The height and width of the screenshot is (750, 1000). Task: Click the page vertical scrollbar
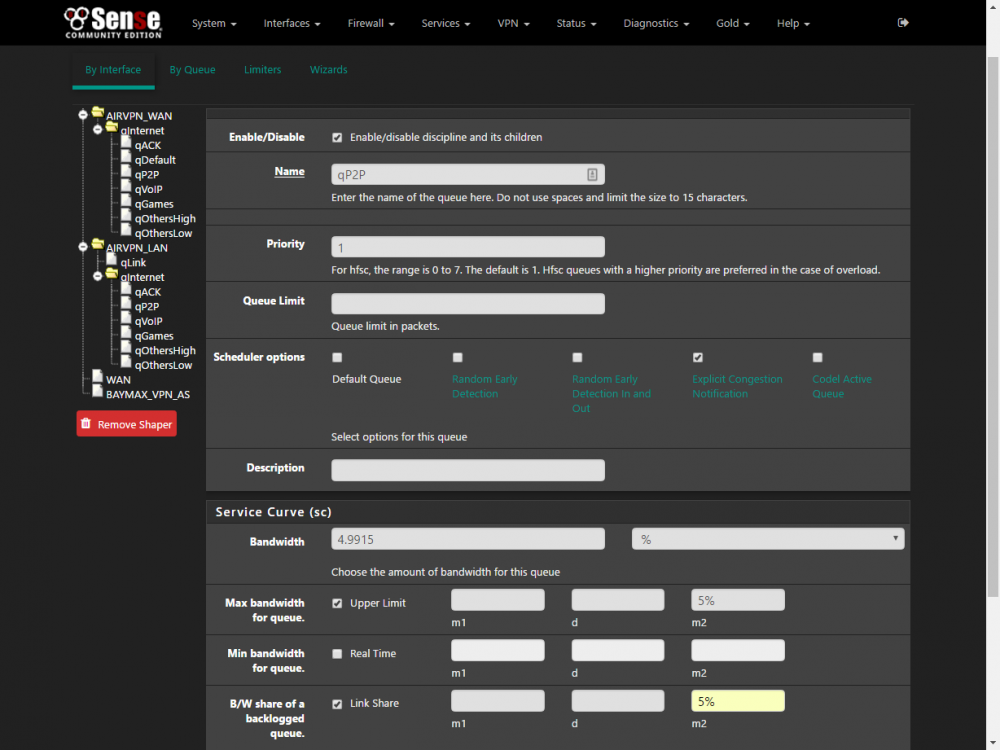click(x=992, y=326)
